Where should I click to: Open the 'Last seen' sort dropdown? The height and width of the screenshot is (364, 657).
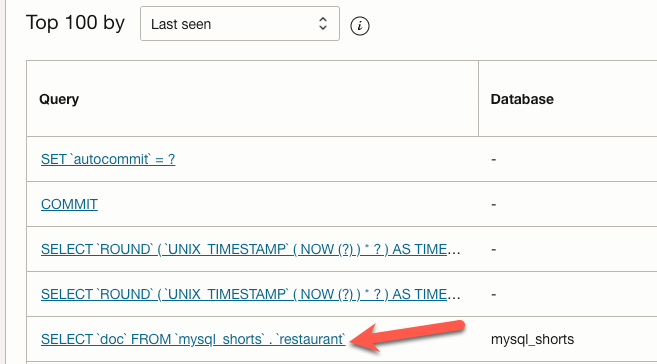click(240, 24)
